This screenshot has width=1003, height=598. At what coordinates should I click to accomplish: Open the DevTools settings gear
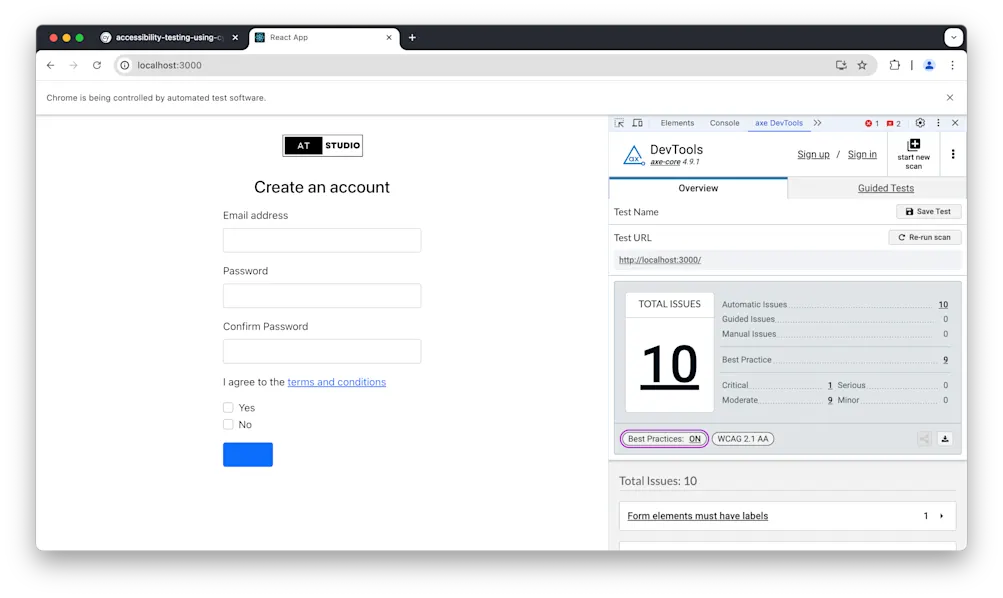920,123
